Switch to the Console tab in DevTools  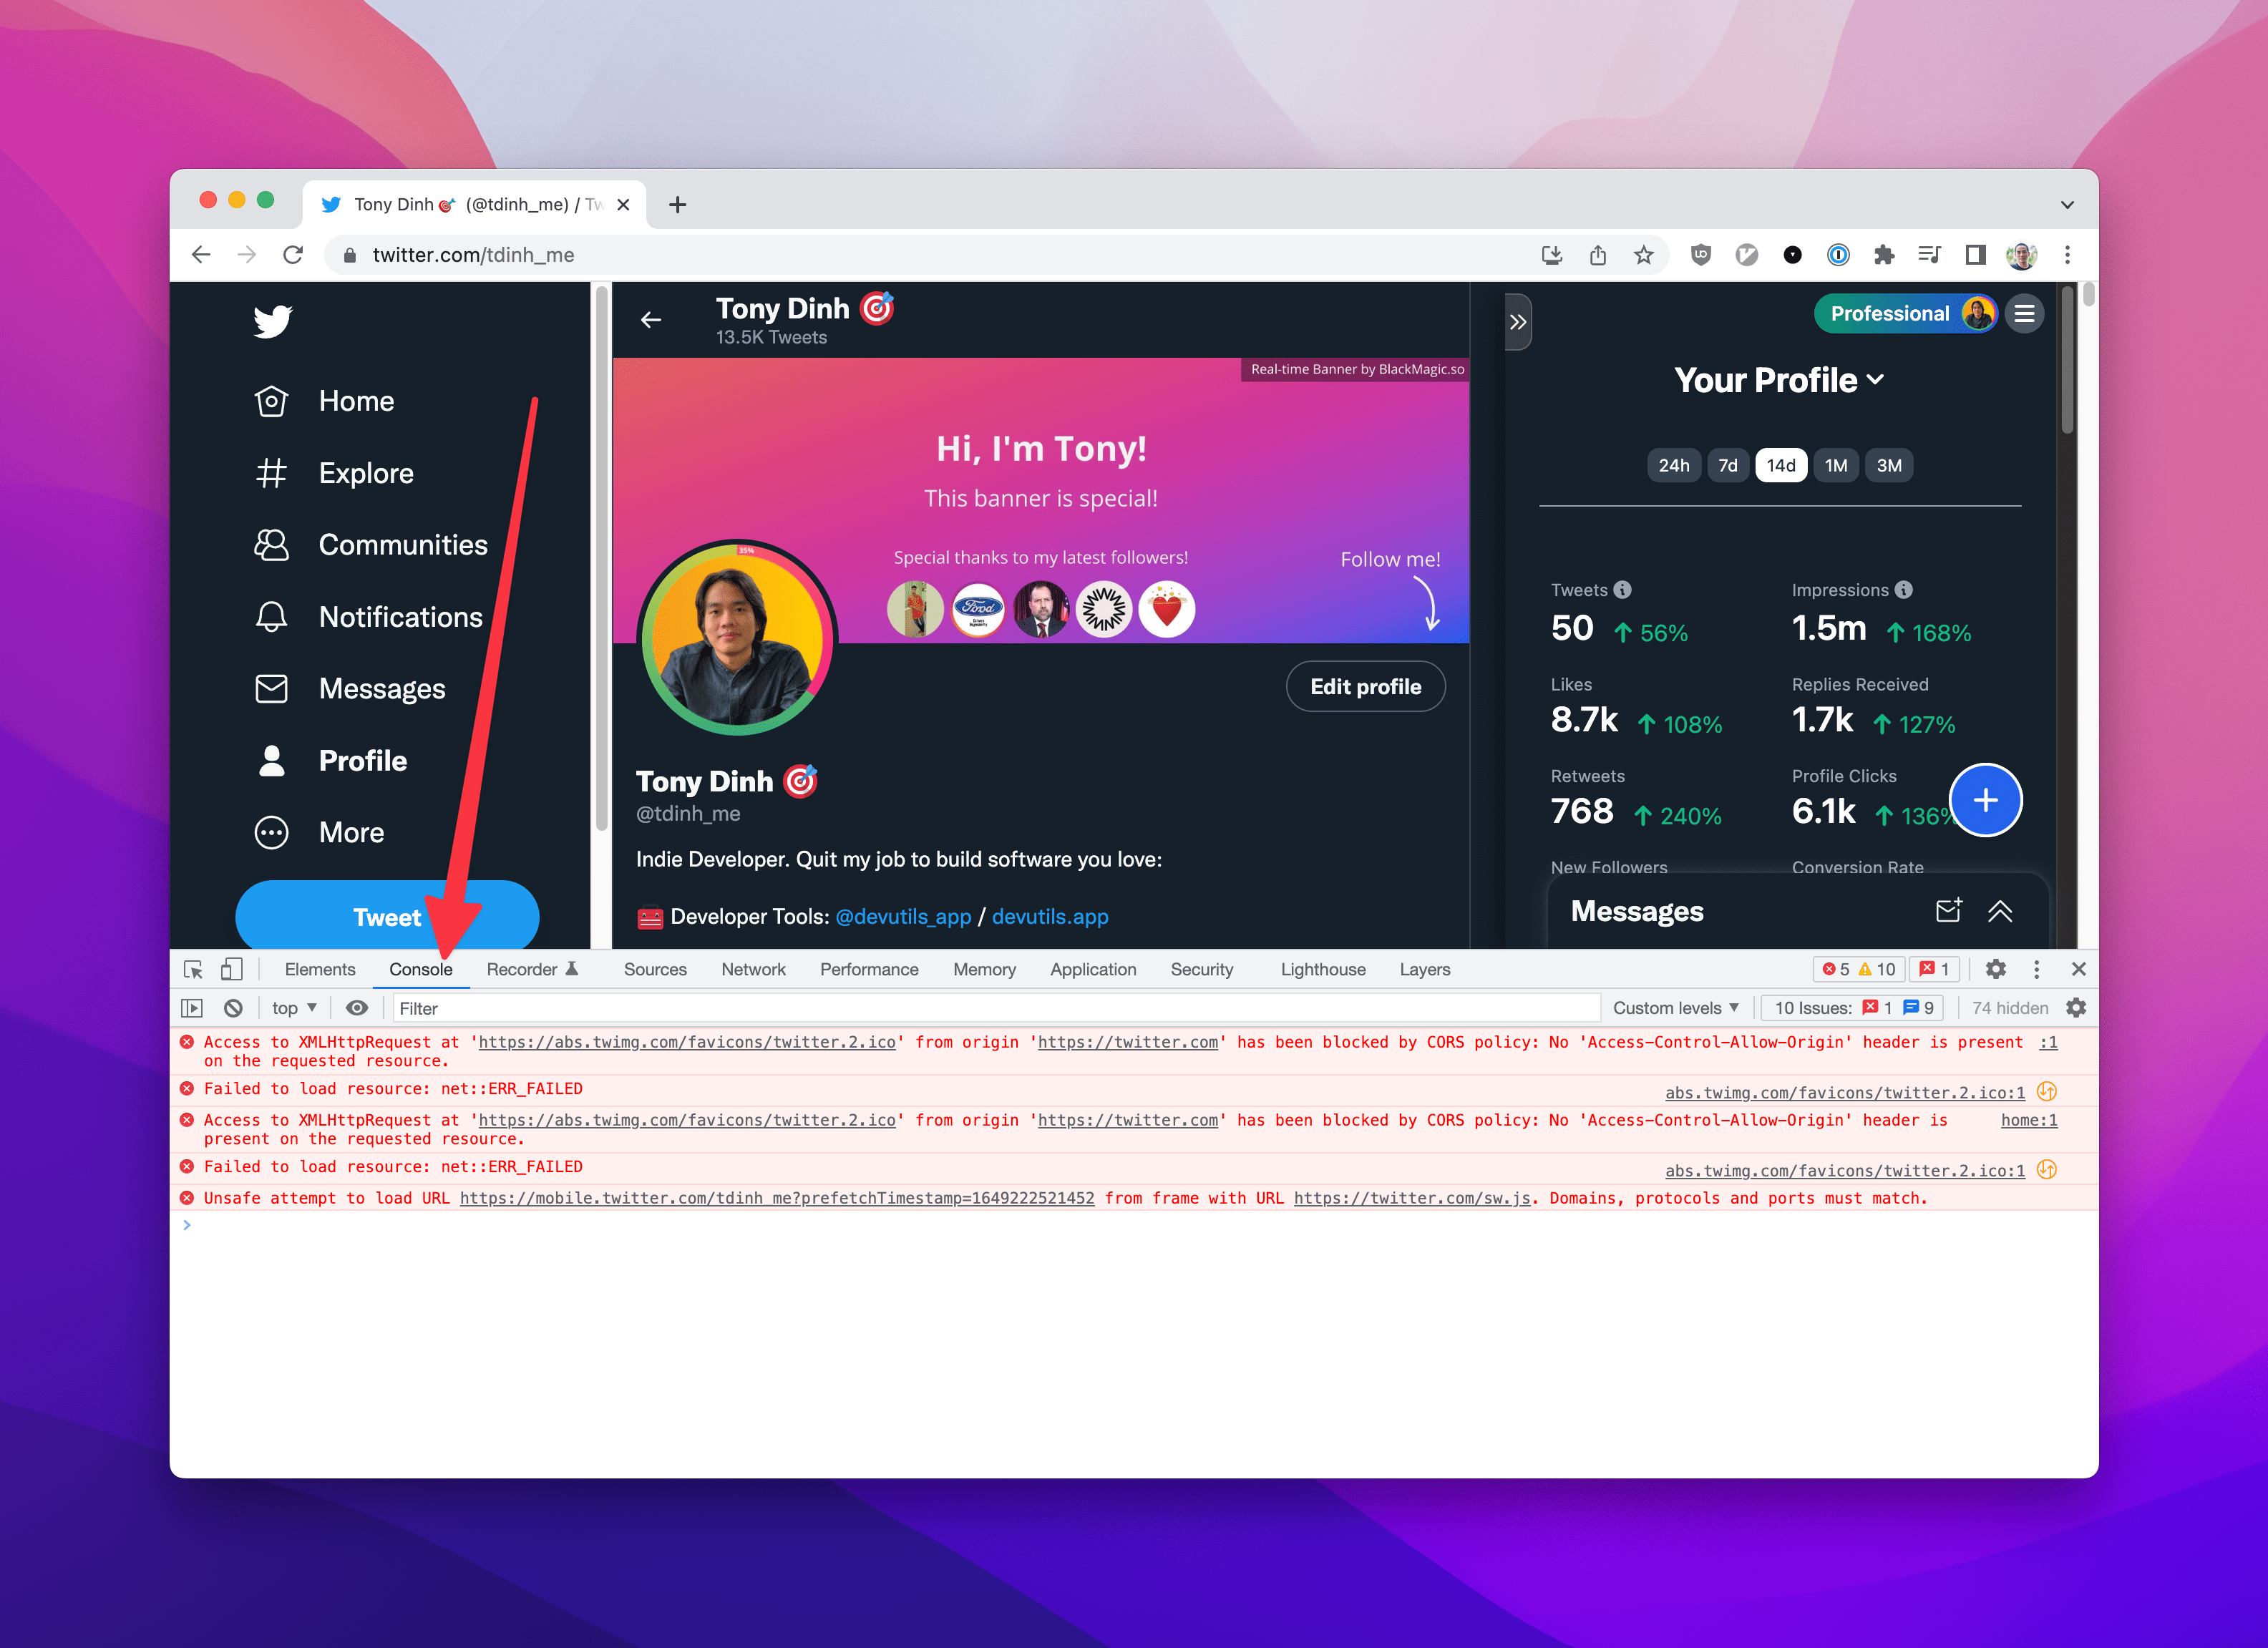(419, 968)
